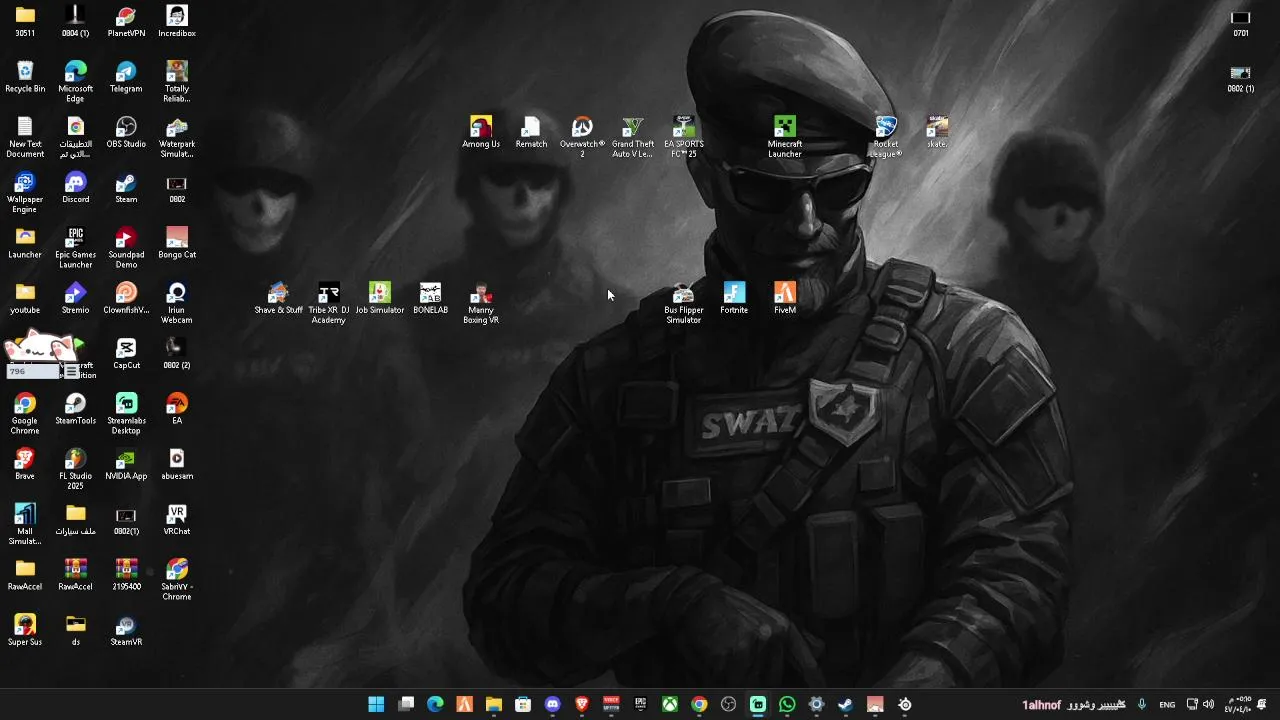Select the Overwatch 2 shortcut
The image size is (1280, 720).
[582, 137]
